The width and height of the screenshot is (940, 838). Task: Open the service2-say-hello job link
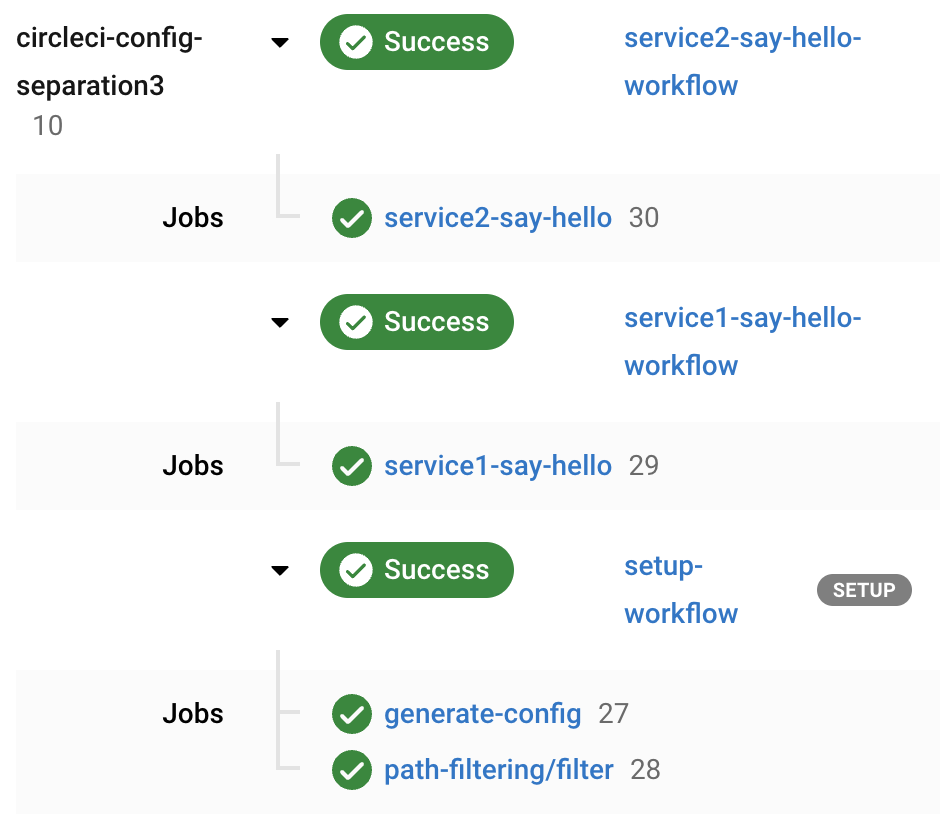click(498, 218)
